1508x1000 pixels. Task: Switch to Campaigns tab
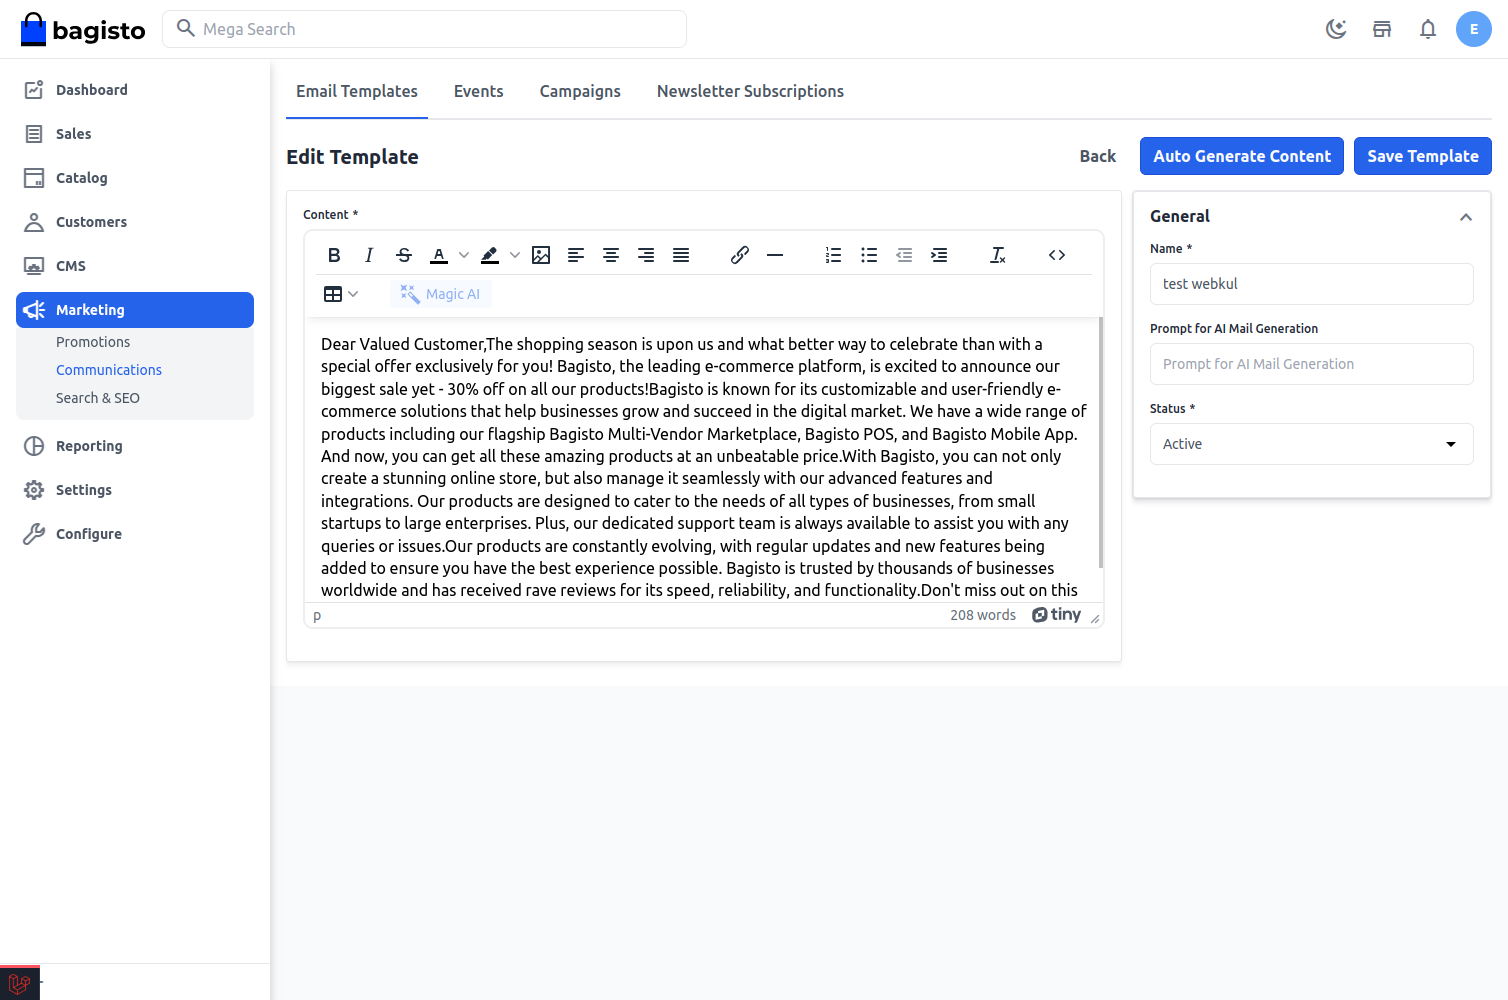(x=580, y=91)
